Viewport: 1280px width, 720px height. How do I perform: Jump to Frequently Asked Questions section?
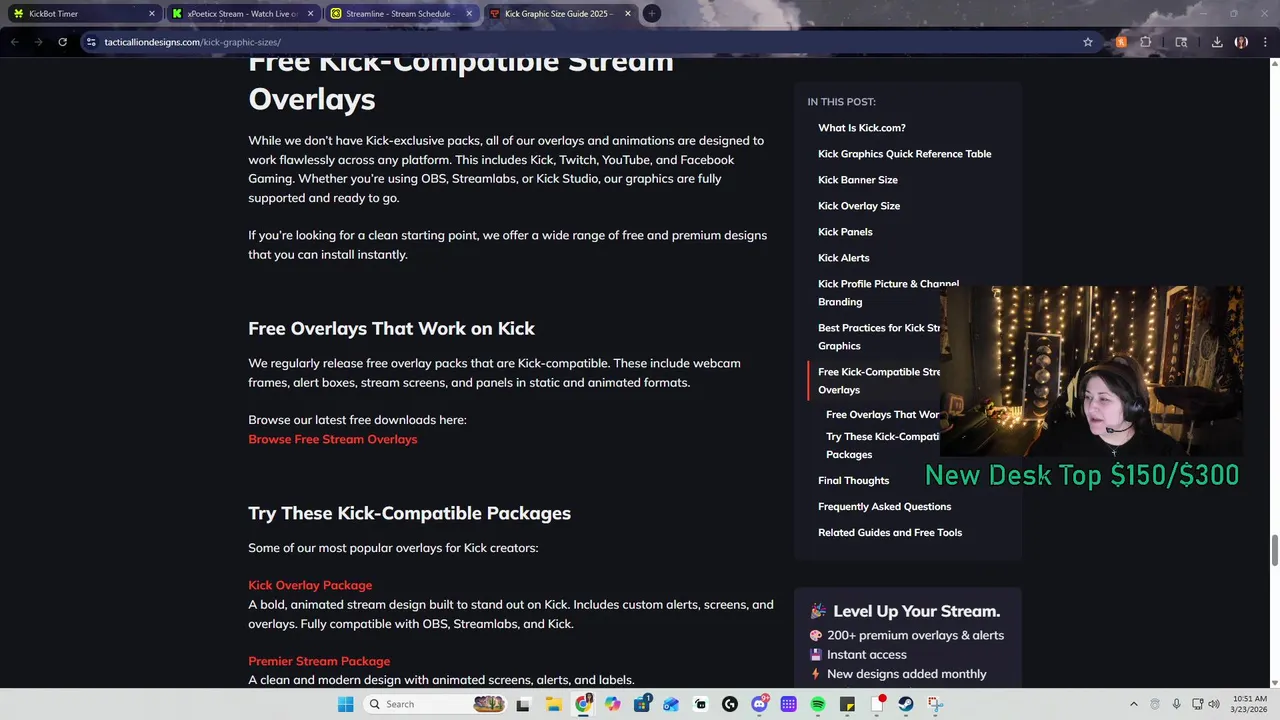pos(885,507)
